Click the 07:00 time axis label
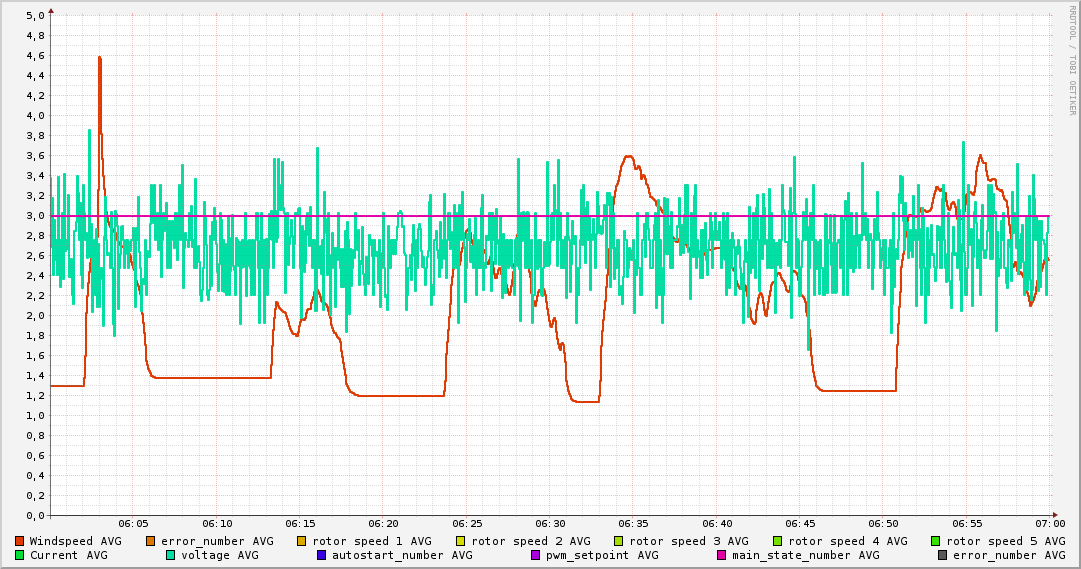 [x=1050, y=523]
